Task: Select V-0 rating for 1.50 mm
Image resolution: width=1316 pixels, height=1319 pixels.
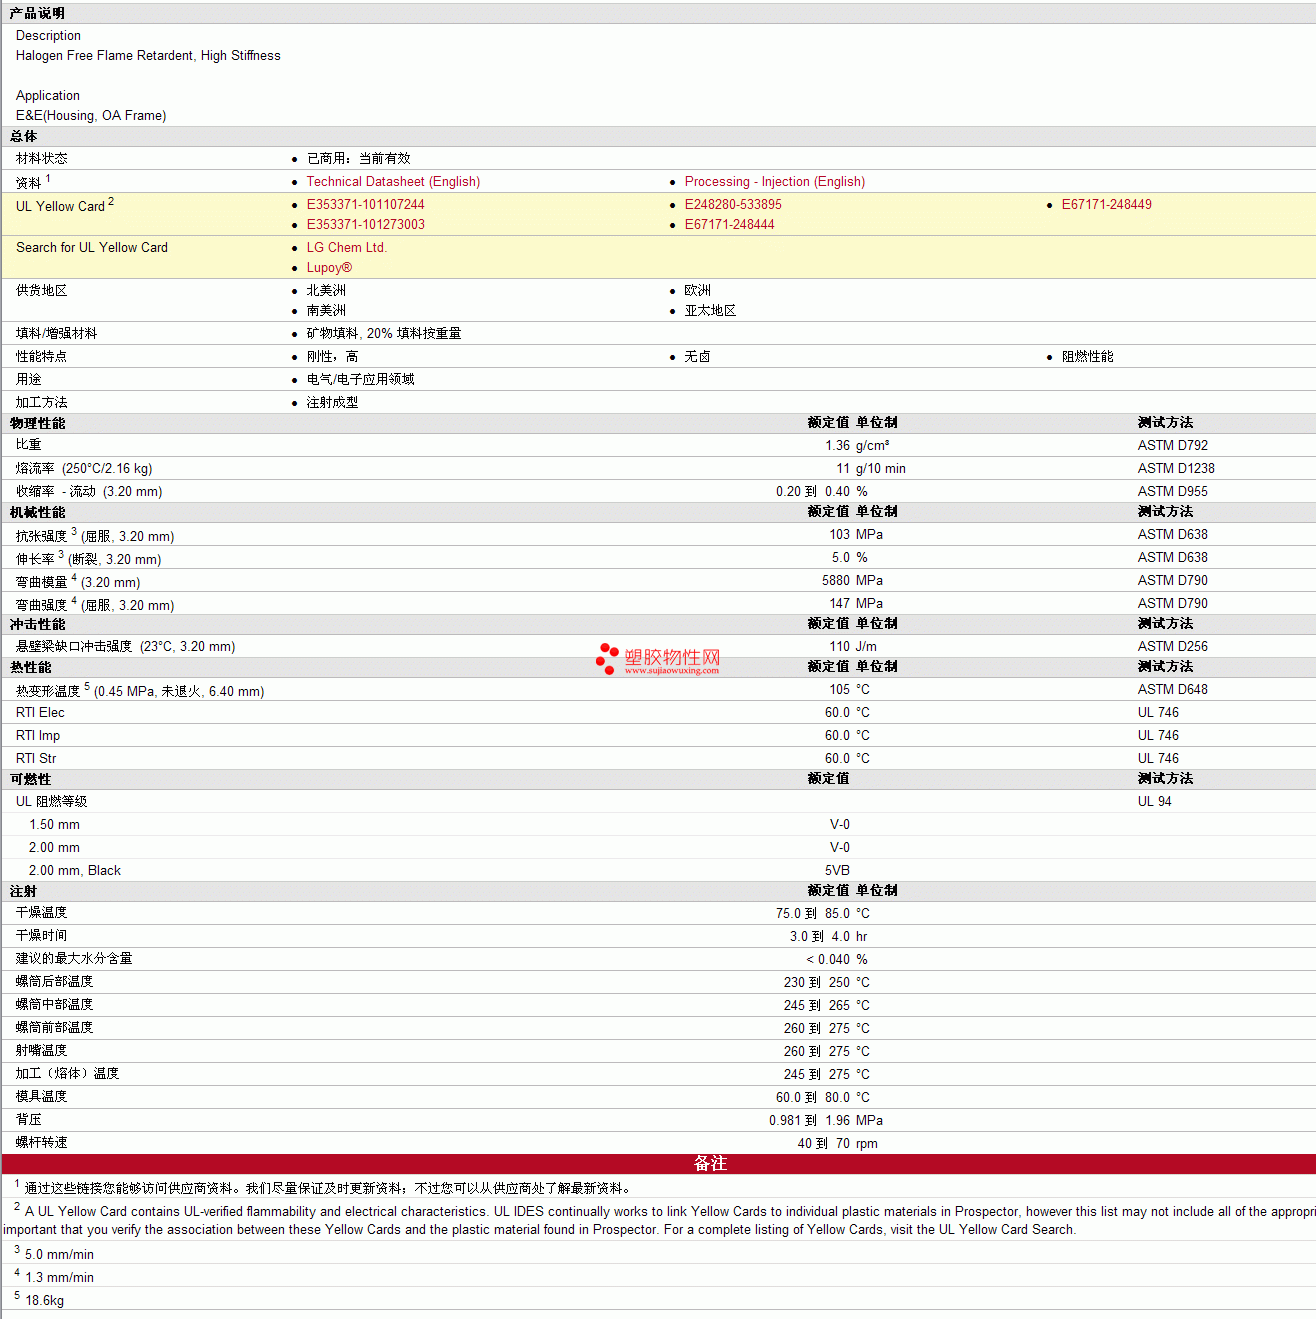Action: coord(840,825)
